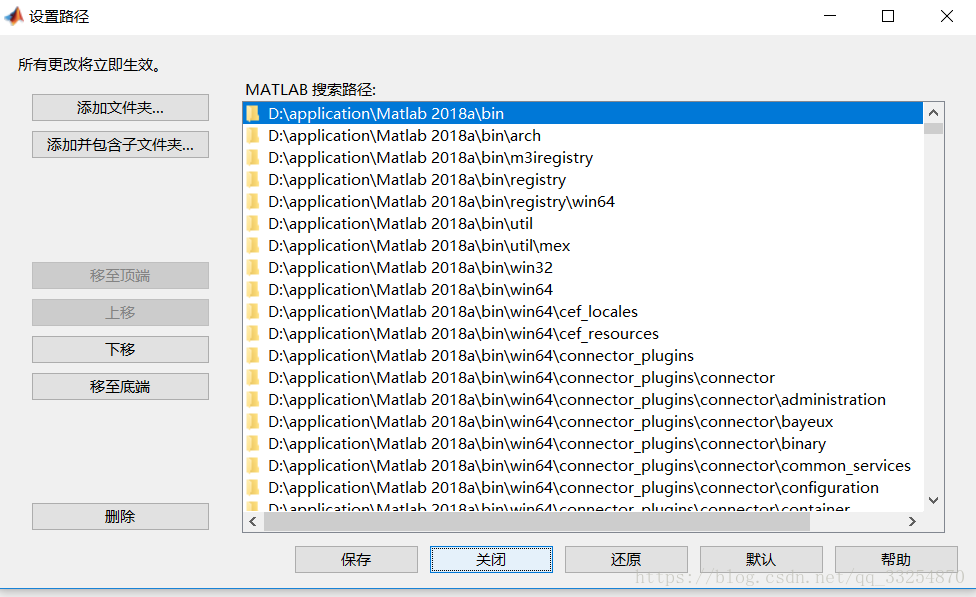Click the folder icon beside connector\administration
This screenshot has width=976, height=597.
253,400
